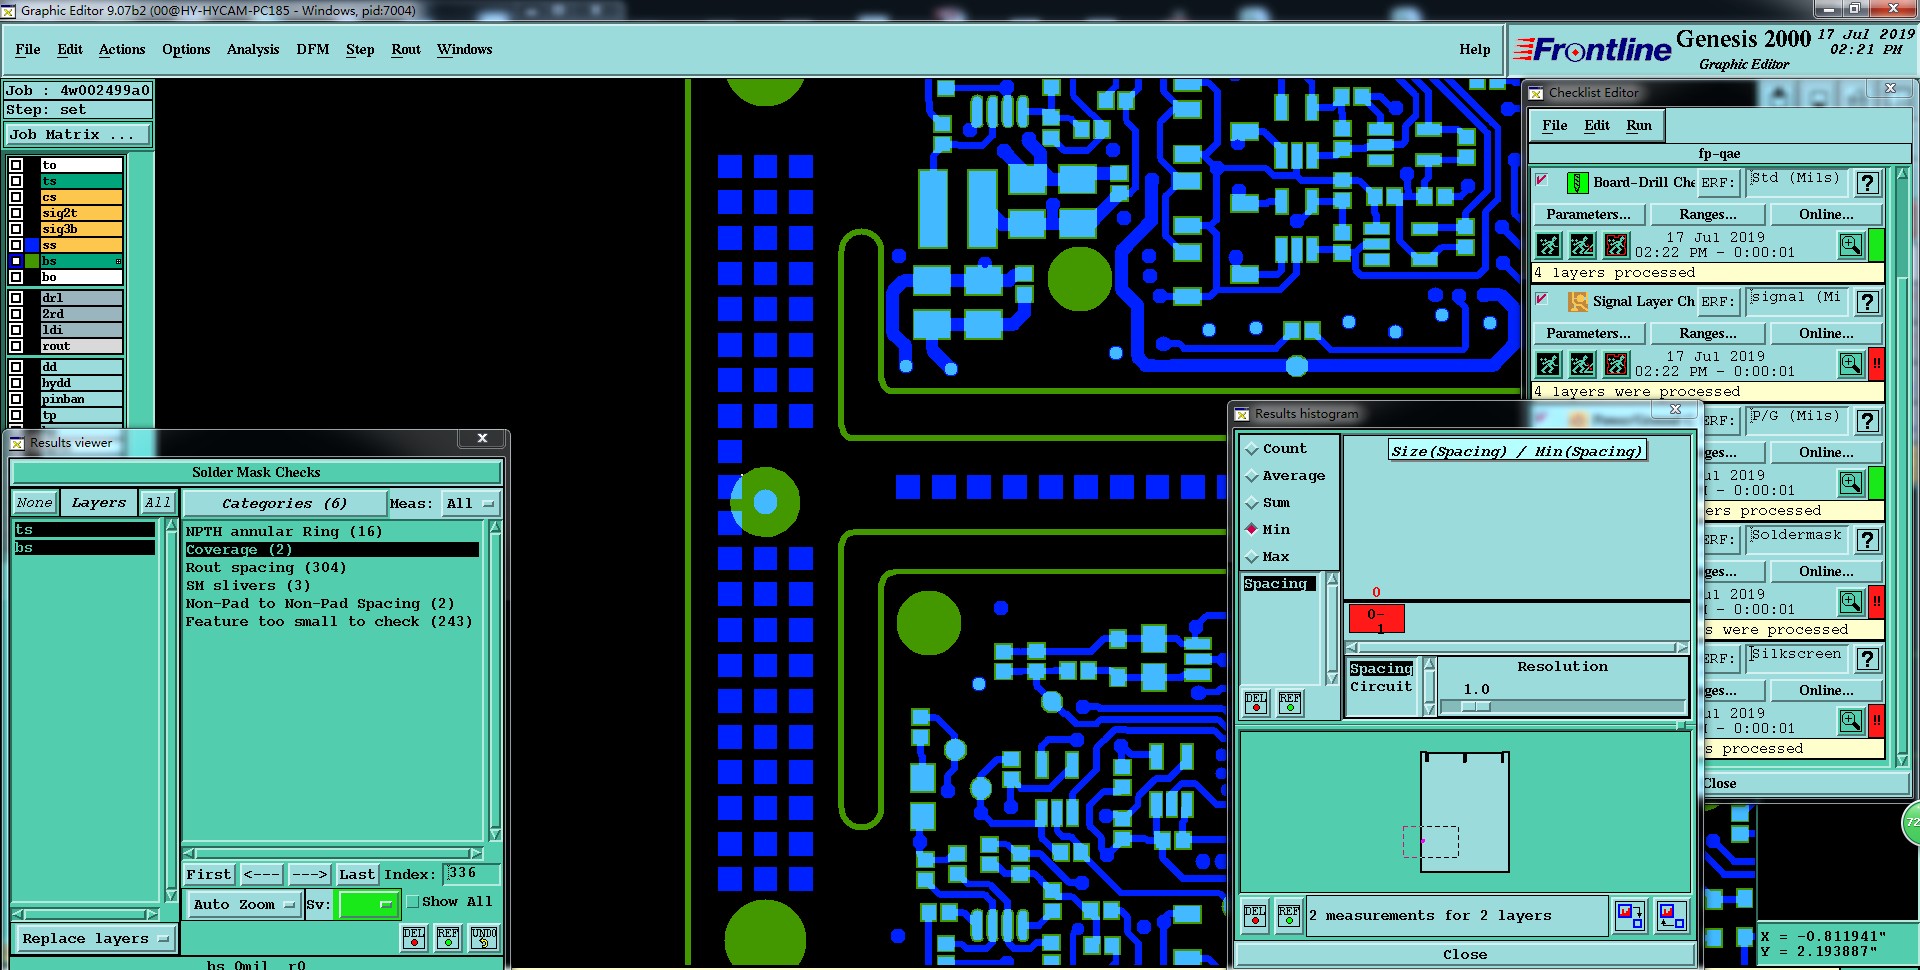Open the Auto Zoom dropdown
The width and height of the screenshot is (1920, 970).
[x=244, y=905]
